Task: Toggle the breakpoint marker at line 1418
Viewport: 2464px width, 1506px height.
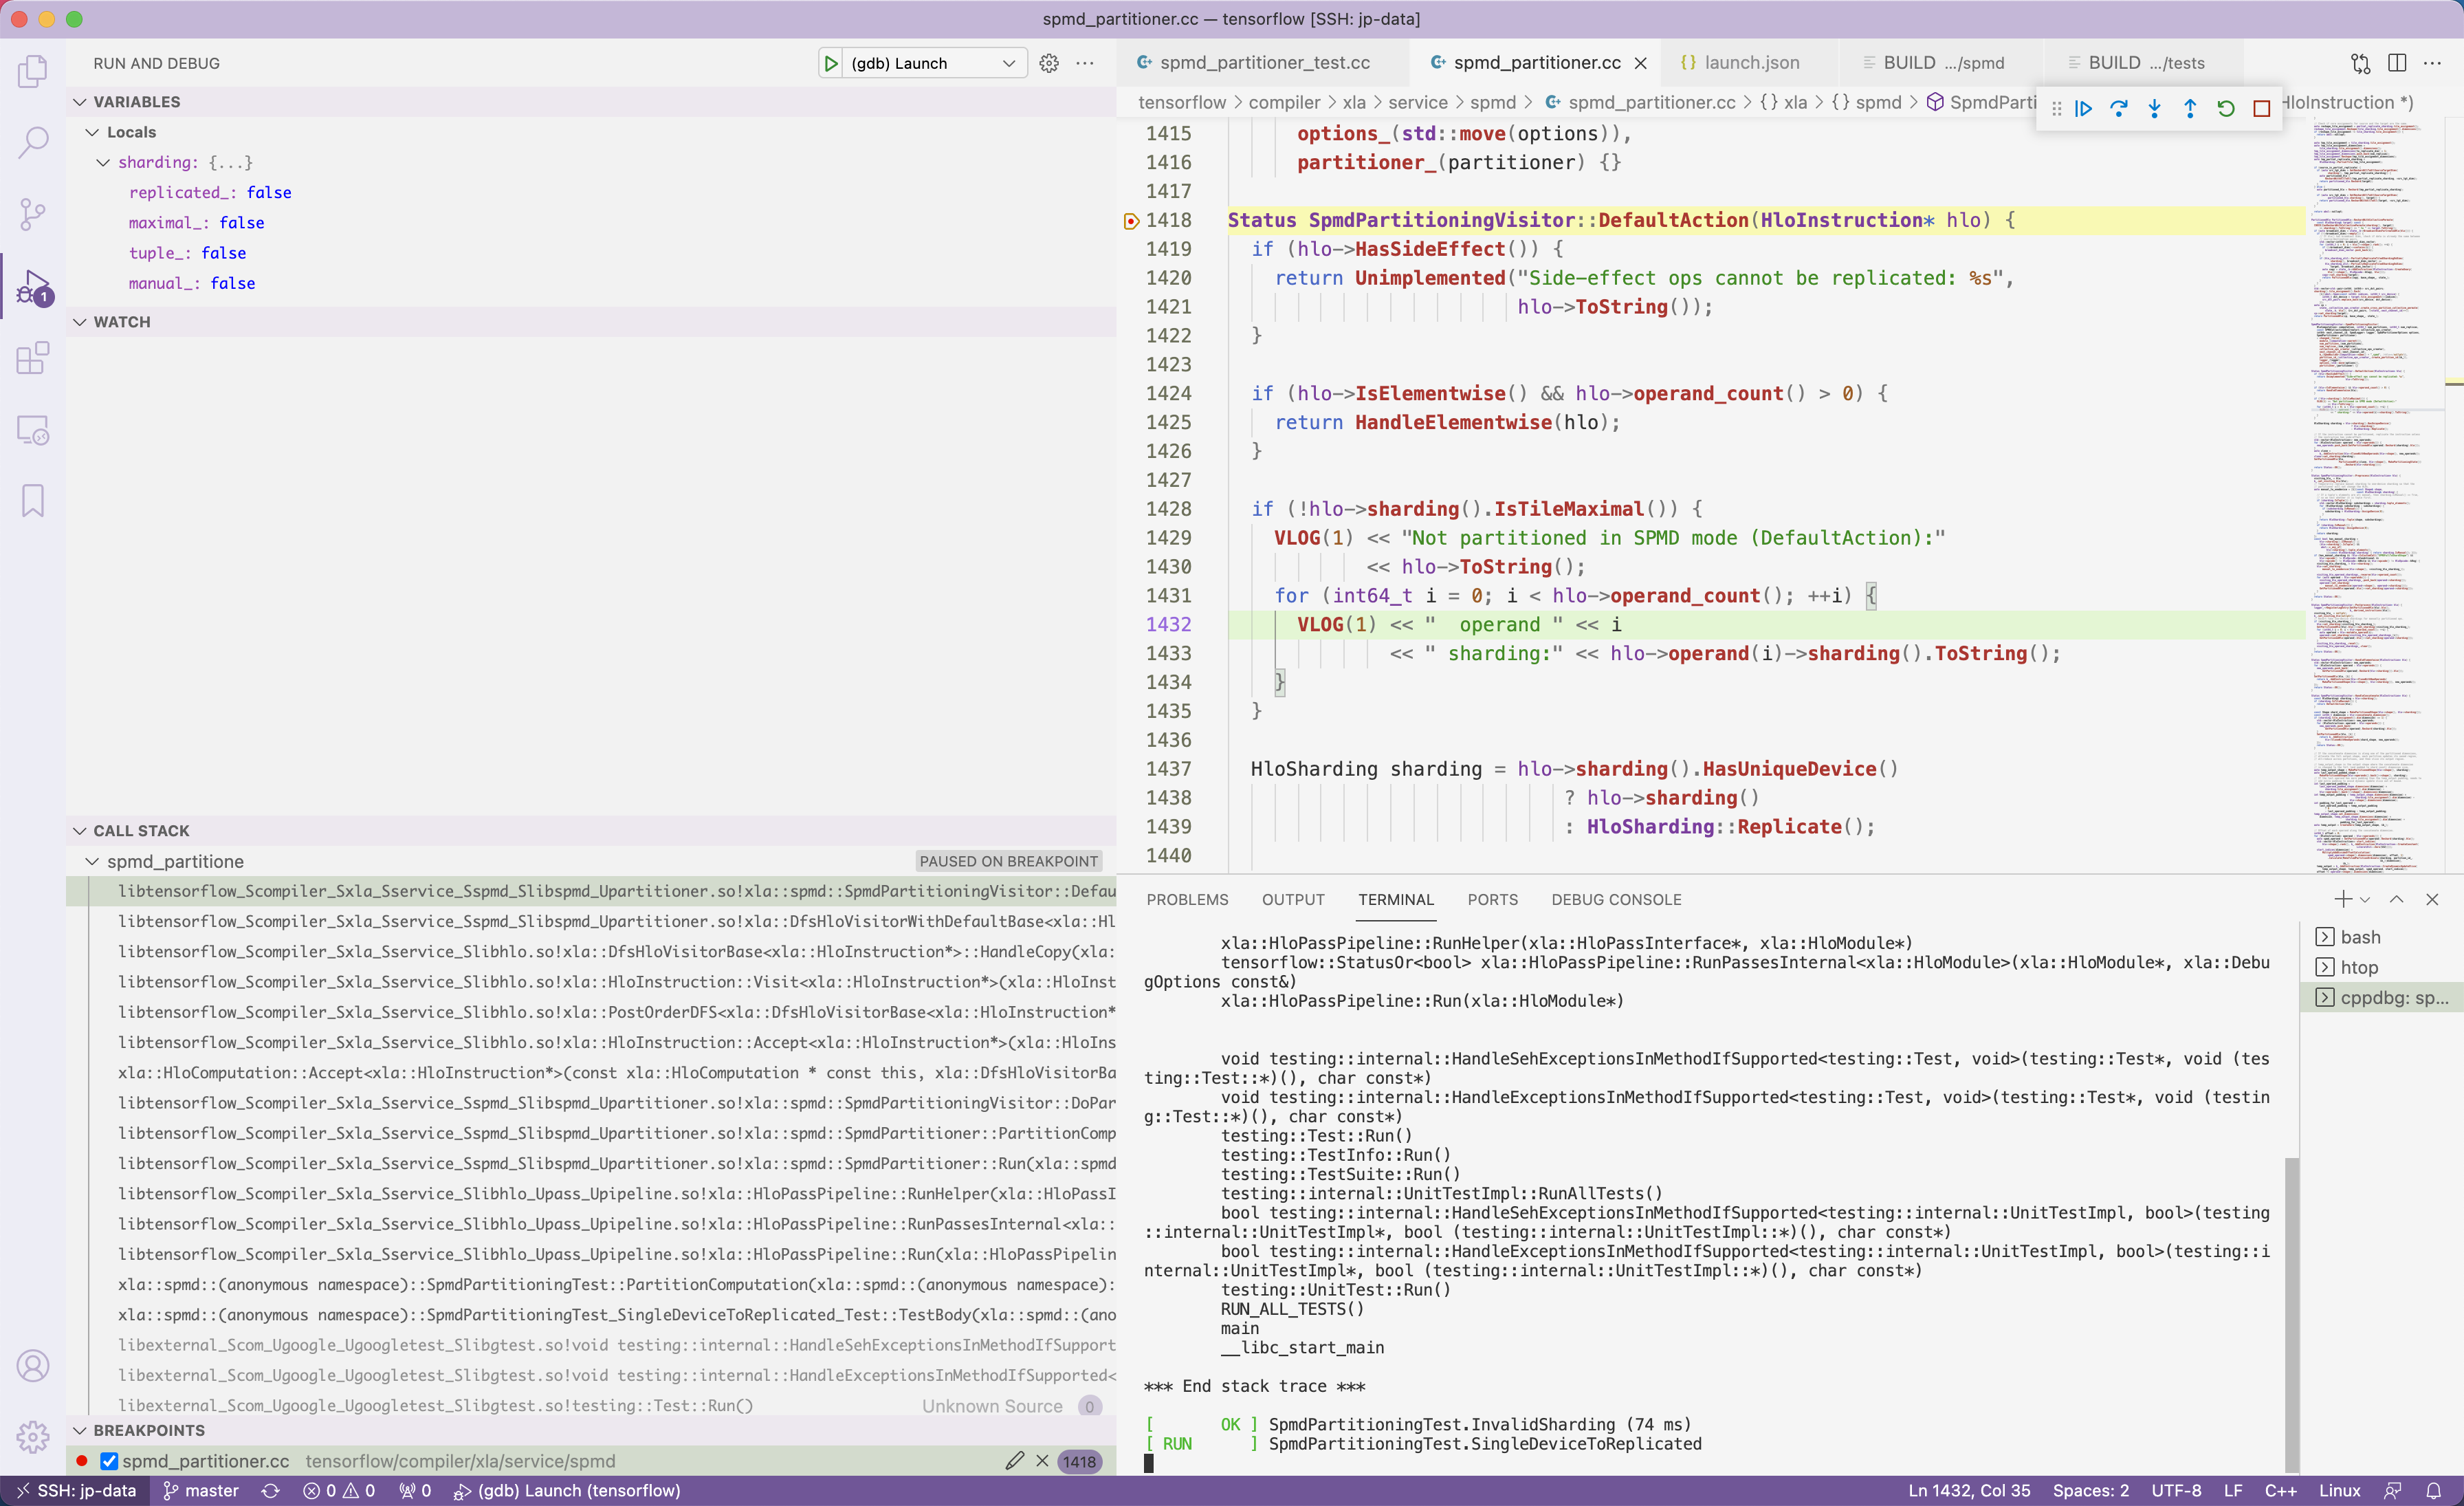Action: coord(1131,221)
